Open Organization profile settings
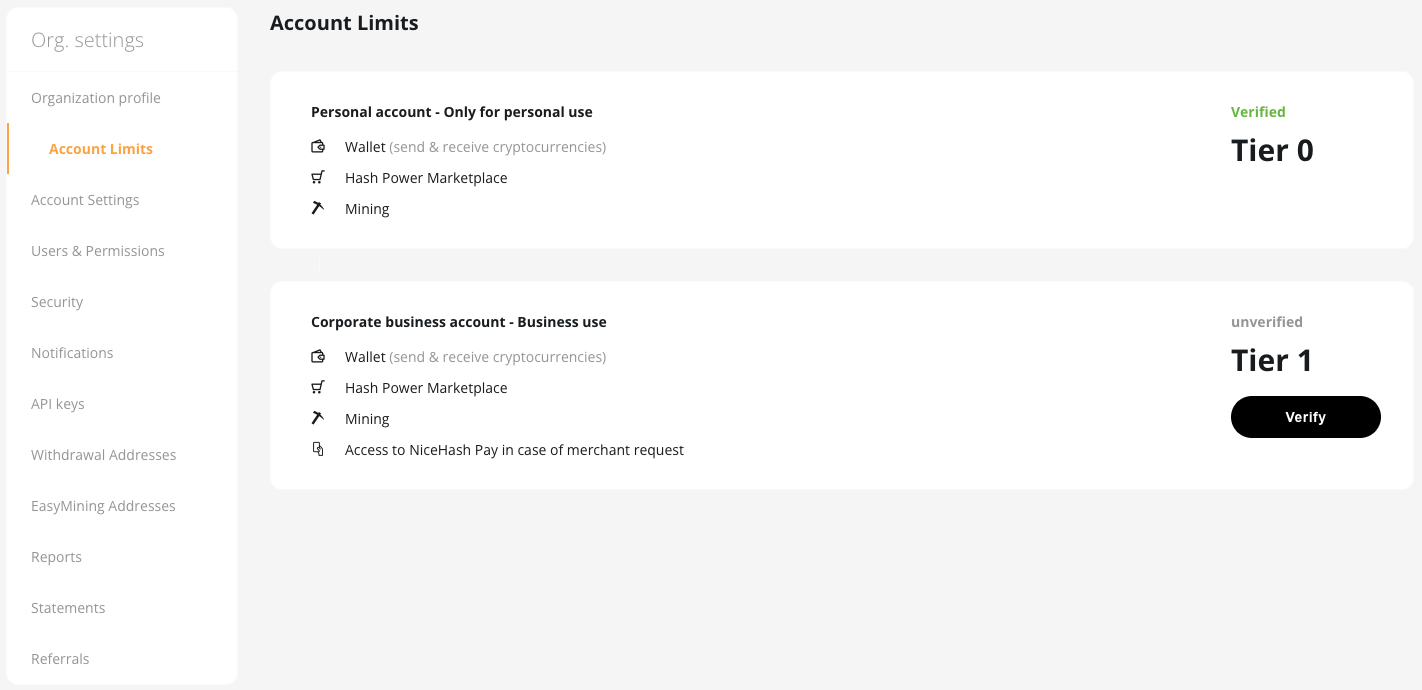Image resolution: width=1422 pixels, height=690 pixels. click(x=96, y=98)
